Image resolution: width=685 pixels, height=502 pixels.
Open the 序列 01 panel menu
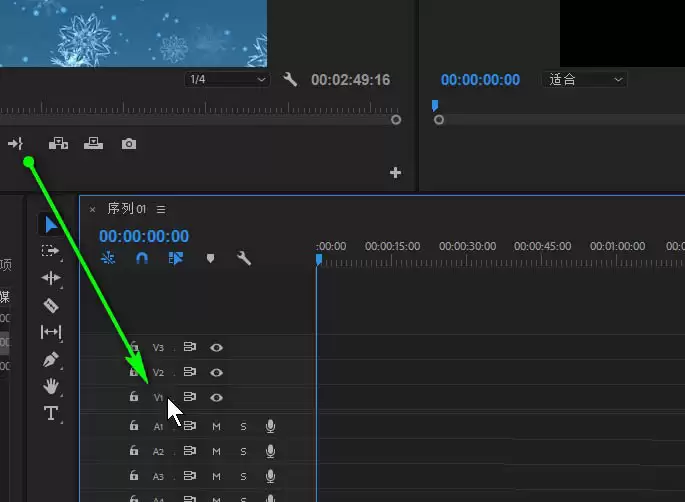161,209
